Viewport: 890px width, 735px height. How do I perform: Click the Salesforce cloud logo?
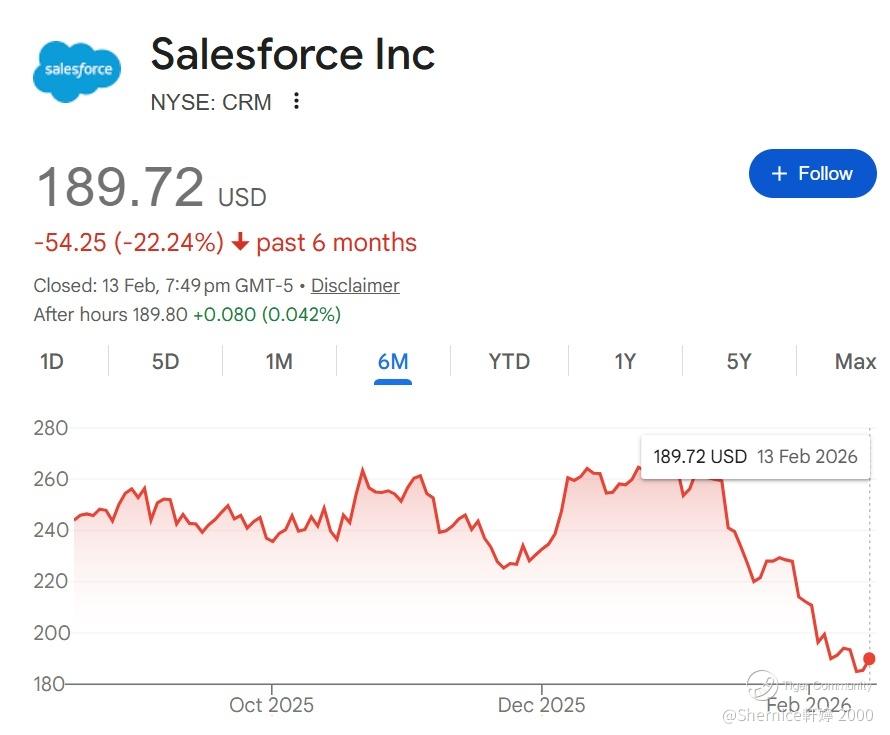(78, 70)
